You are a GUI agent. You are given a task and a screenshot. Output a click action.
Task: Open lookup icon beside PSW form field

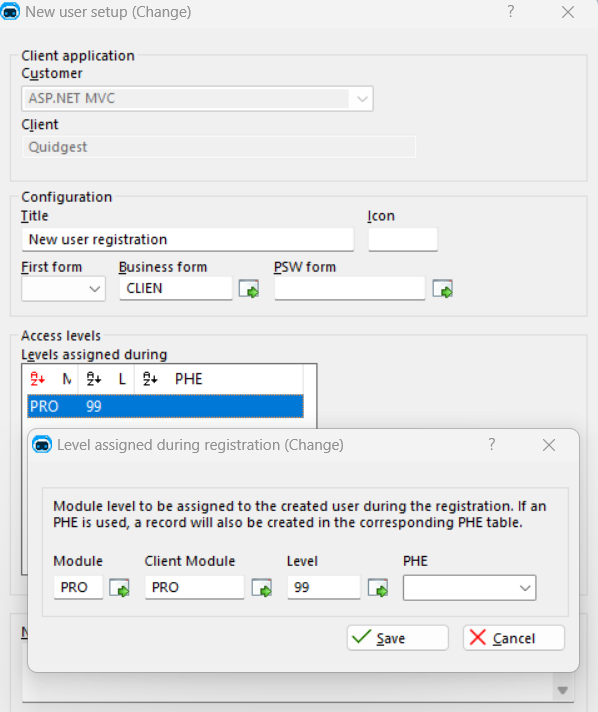click(x=442, y=289)
